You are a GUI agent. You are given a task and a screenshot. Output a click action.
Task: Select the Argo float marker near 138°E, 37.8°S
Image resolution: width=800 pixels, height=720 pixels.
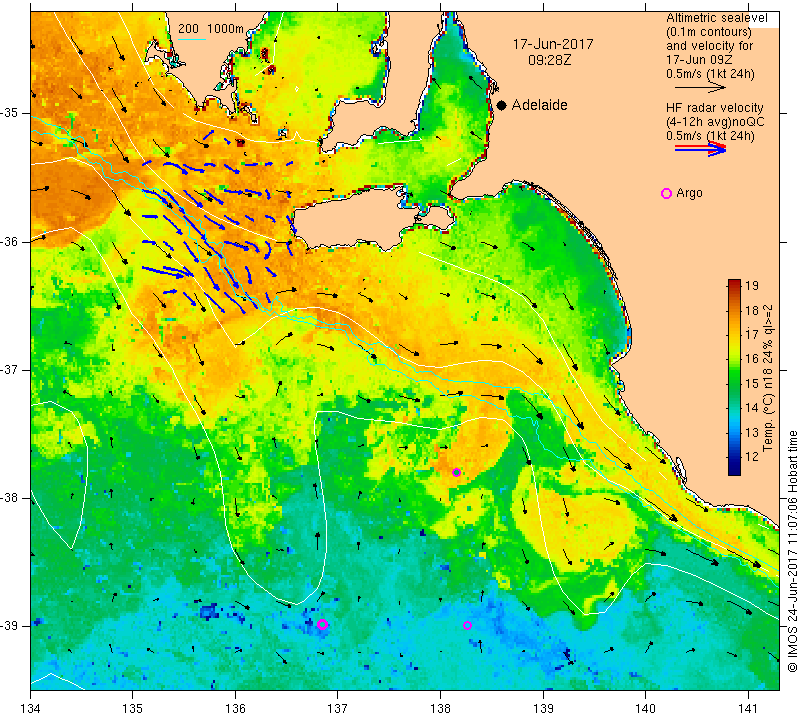(457, 473)
